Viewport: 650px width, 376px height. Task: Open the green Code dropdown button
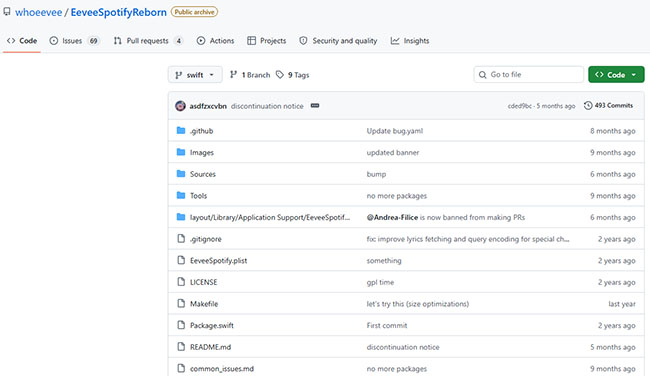(616, 75)
